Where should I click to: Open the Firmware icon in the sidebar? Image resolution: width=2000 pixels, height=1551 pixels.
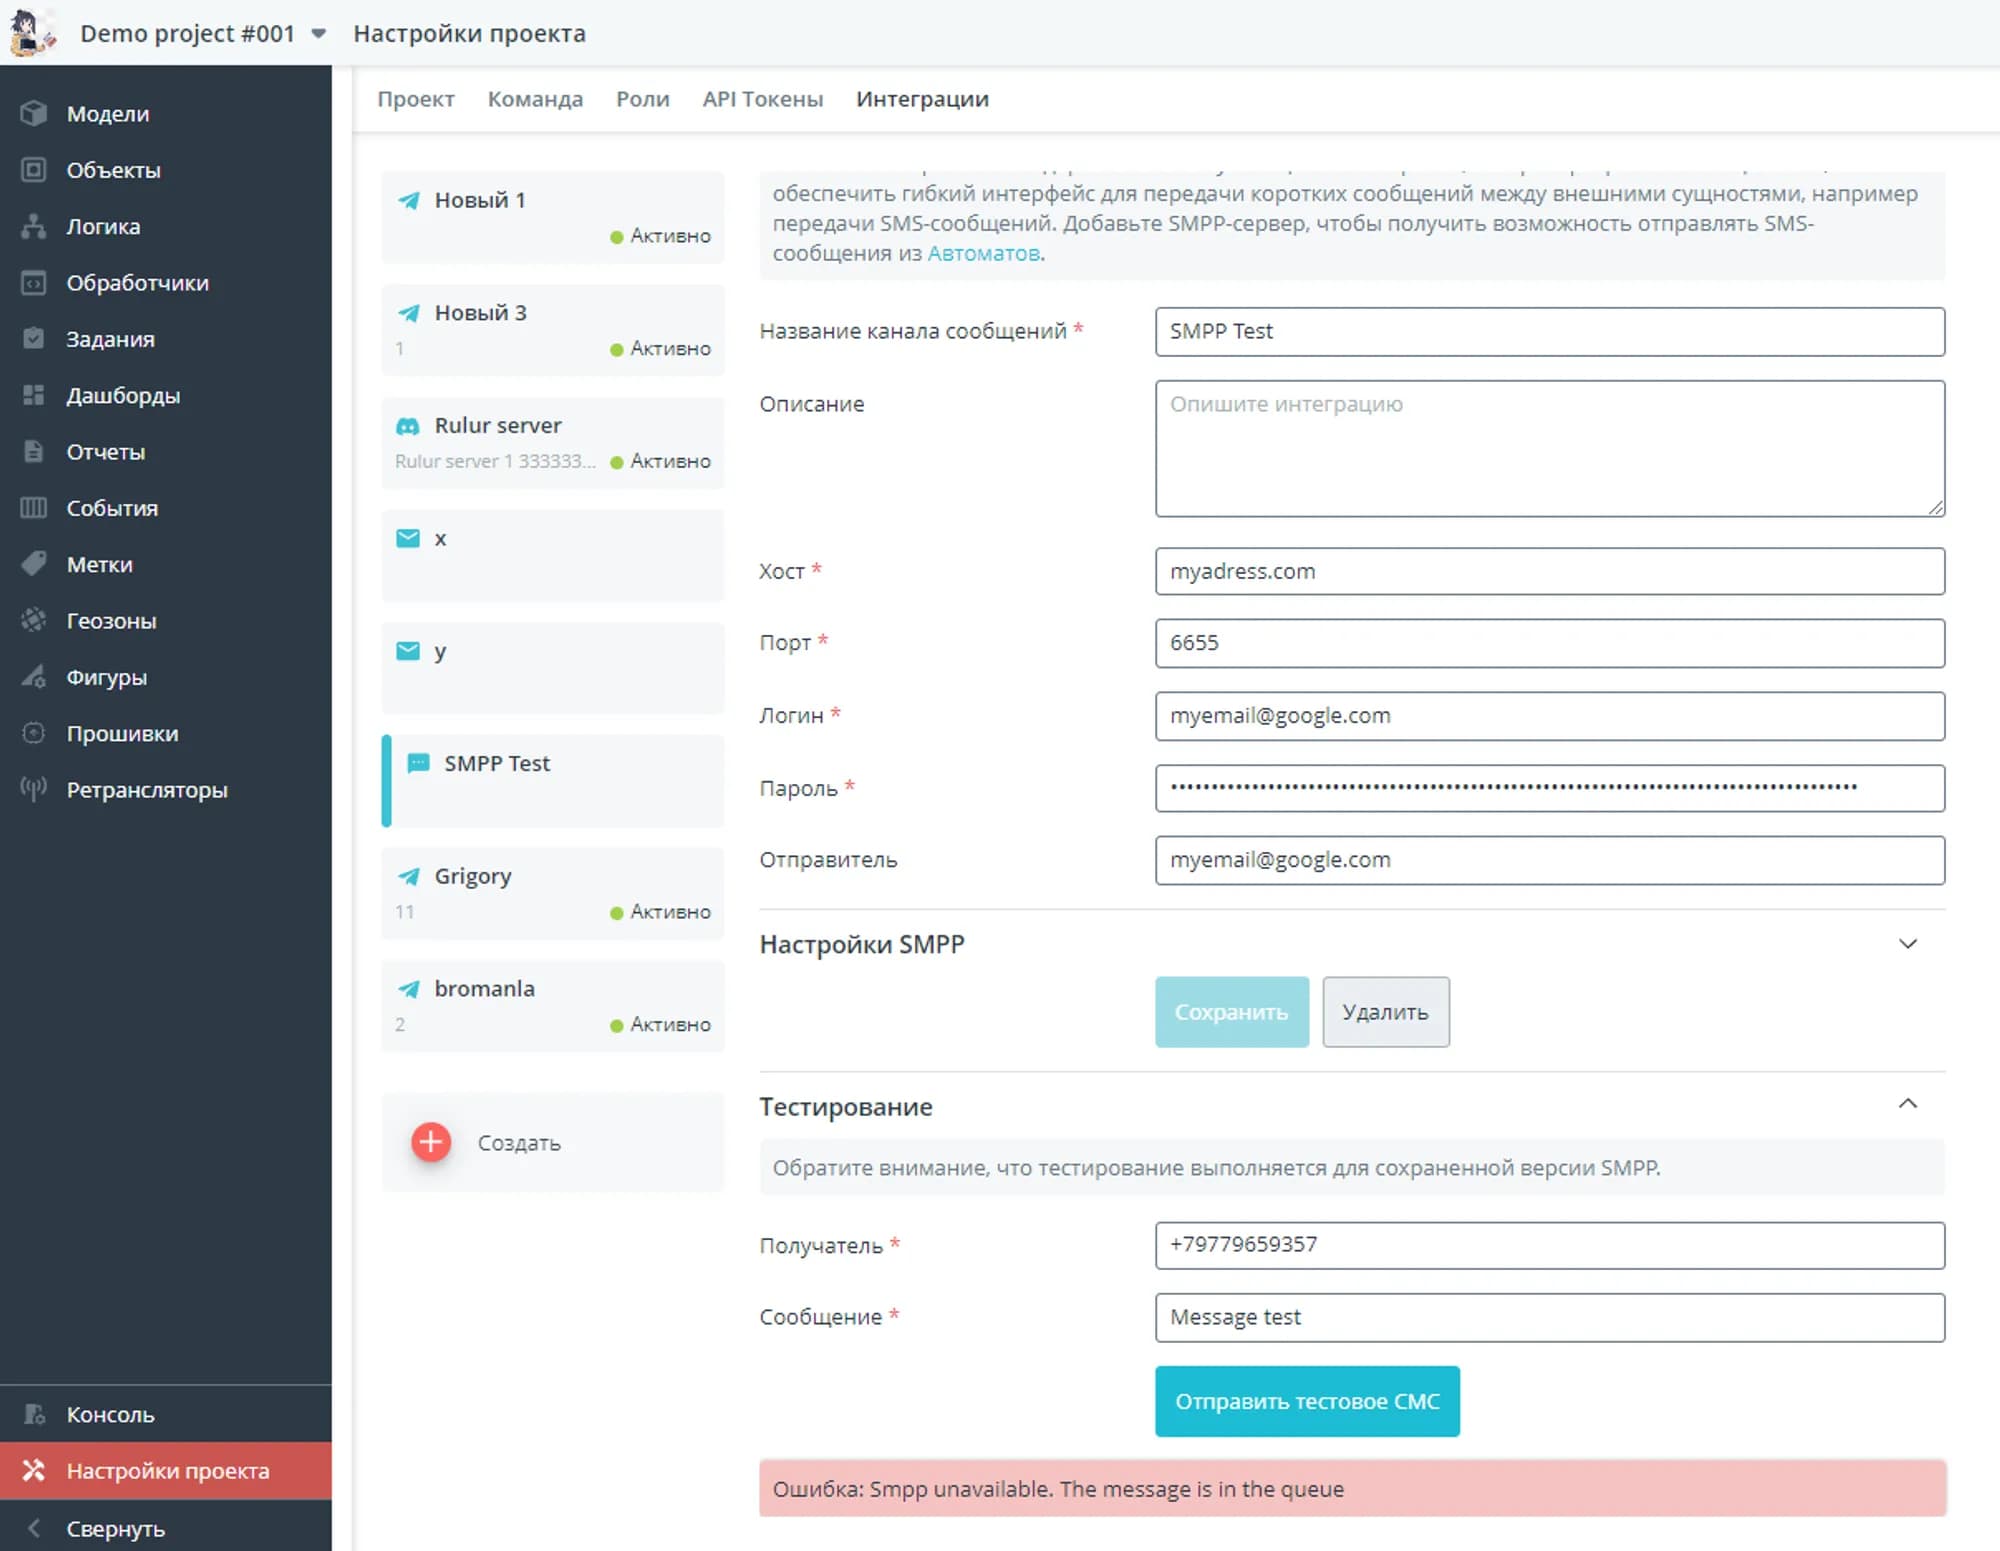pos(34,733)
